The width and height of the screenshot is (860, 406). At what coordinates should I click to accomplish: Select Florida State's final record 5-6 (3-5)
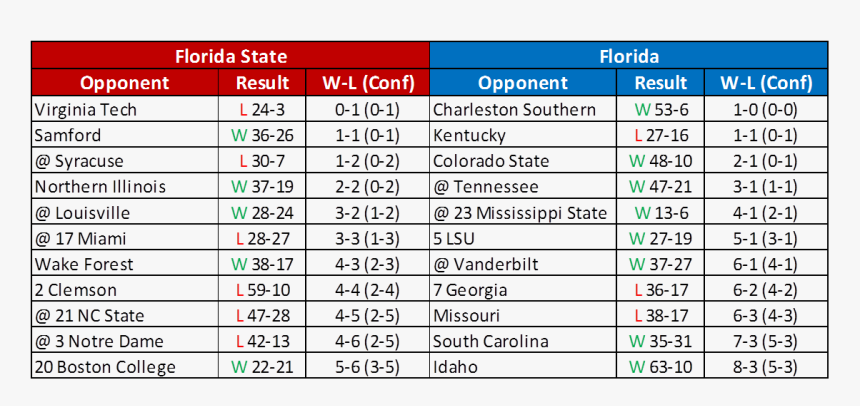point(367,366)
